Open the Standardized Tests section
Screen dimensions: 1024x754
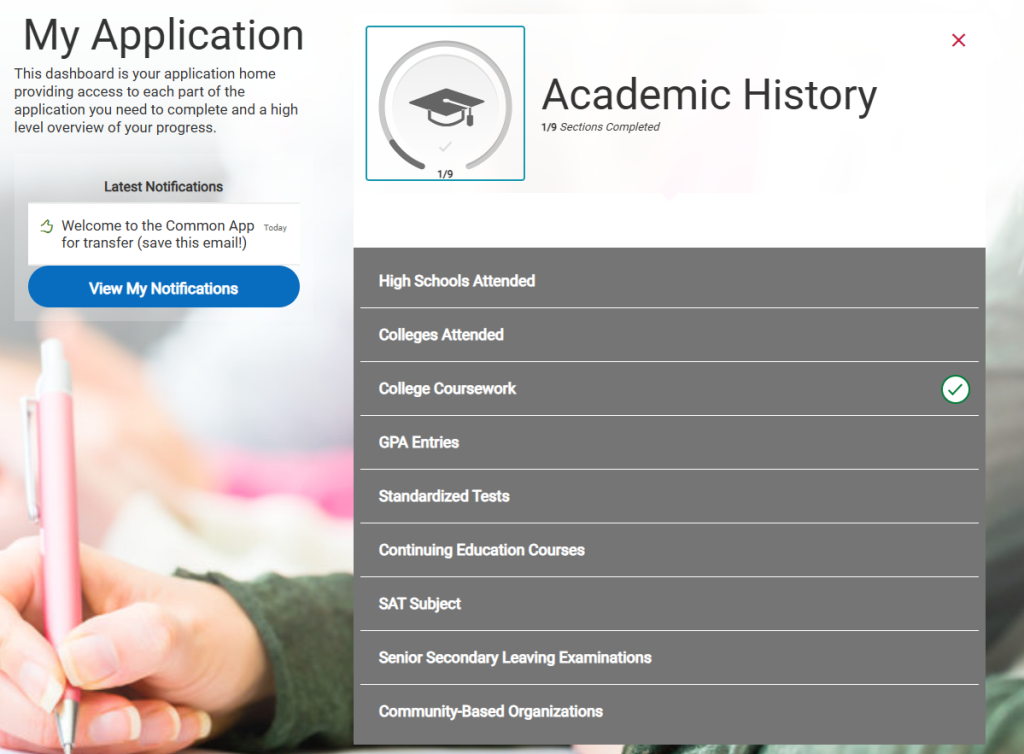[x=444, y=497]
